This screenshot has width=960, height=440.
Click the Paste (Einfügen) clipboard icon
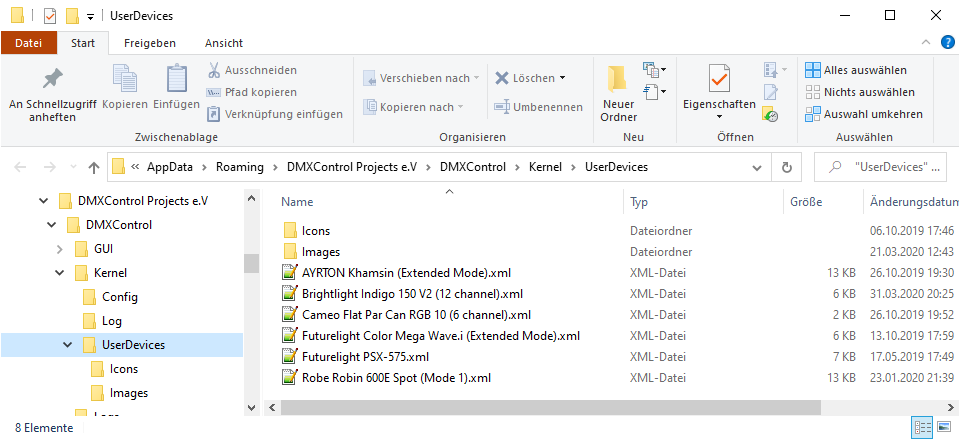tap(176, 82)
